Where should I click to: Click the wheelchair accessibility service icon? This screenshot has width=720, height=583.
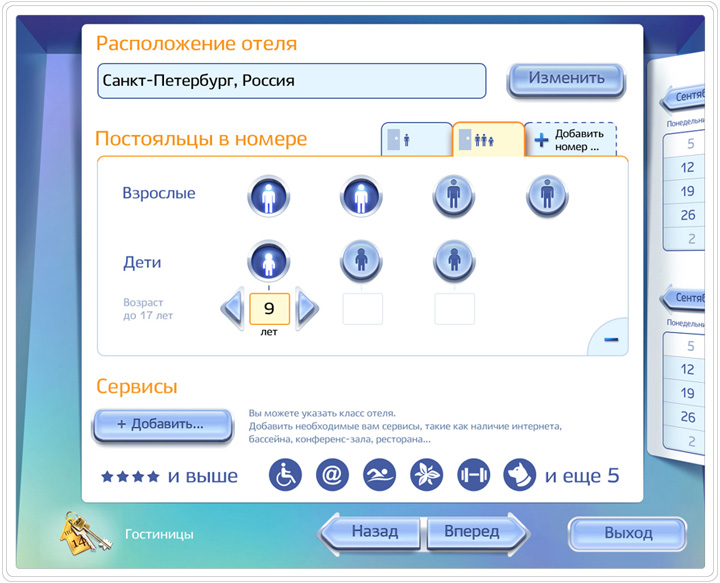click(x=285, y=476)
